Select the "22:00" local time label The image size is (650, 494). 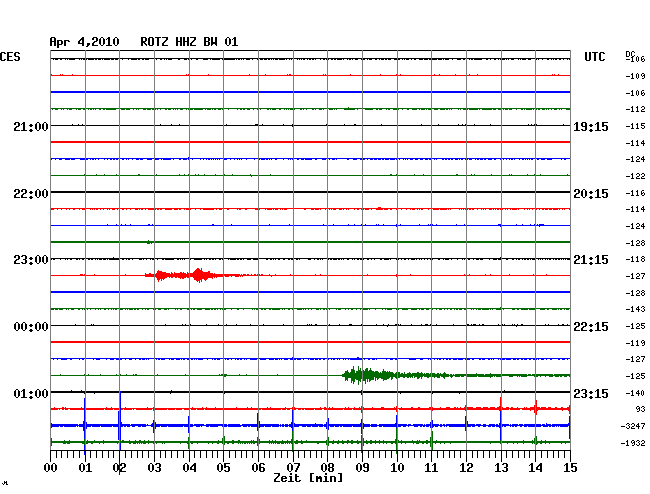31,194
